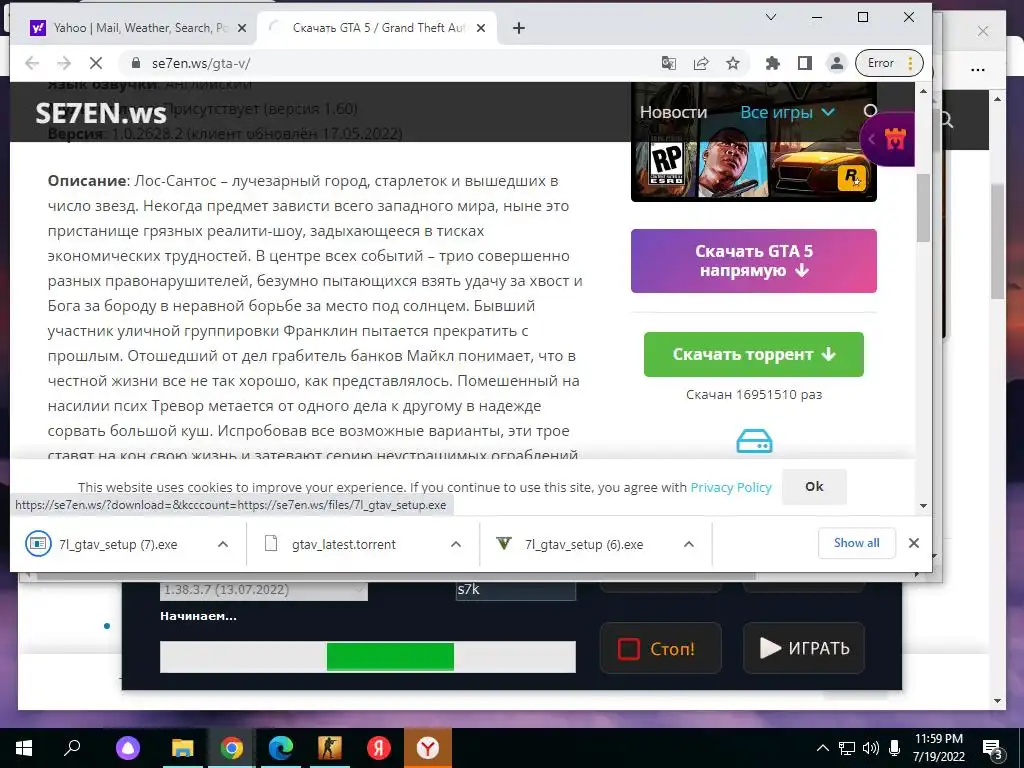Viewport: 1024px width, 768px height.
Task: Open Windows taskbar search
Action: [72, 748]
